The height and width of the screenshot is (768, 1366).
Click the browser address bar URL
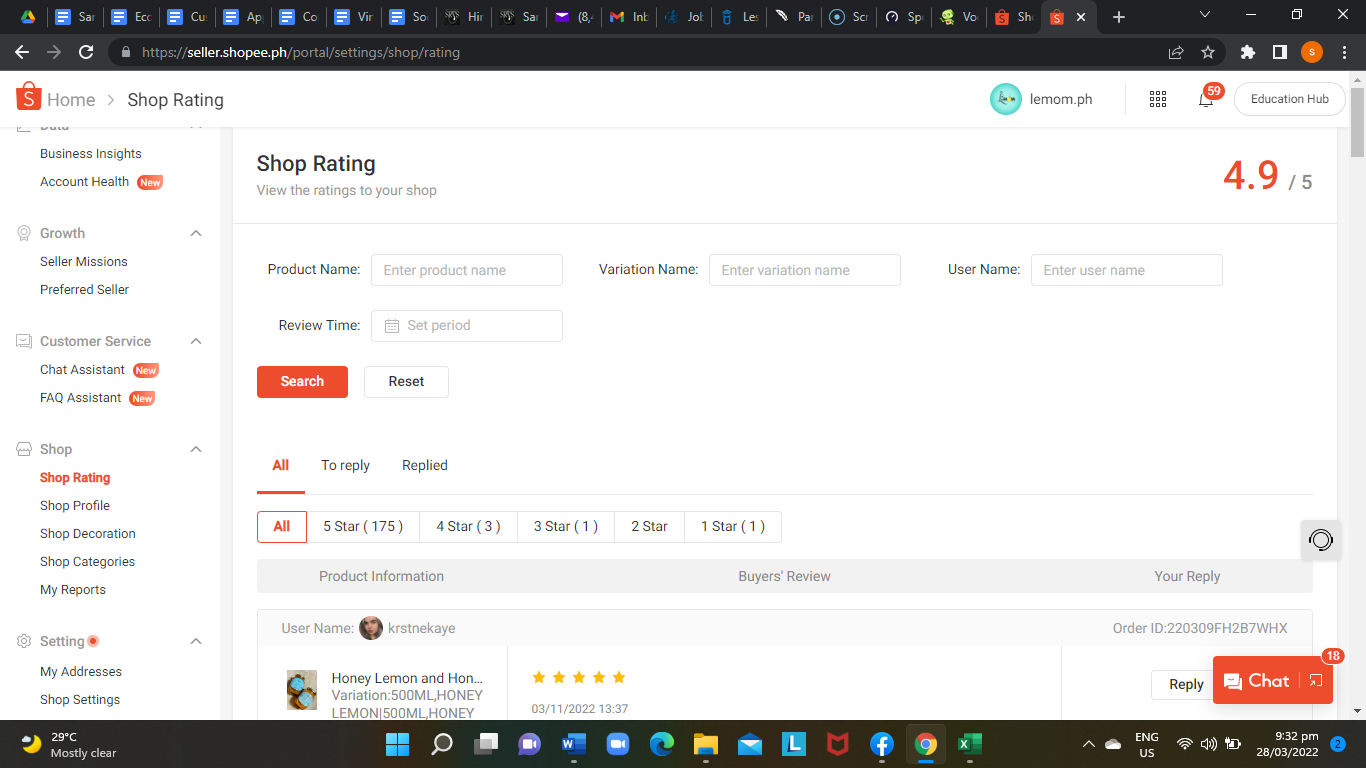click(301, 52)
